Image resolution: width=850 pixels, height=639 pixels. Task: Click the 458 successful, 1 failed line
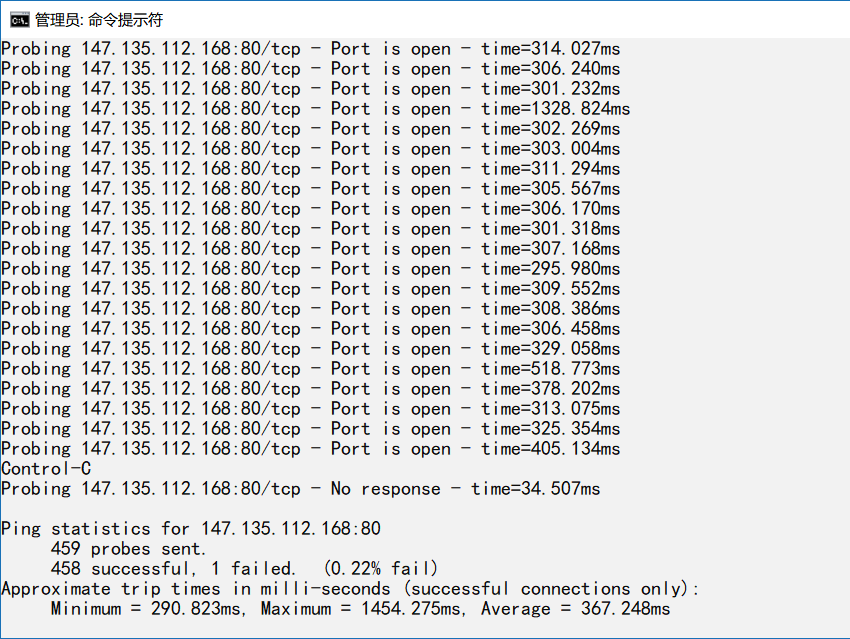[172, 569]
